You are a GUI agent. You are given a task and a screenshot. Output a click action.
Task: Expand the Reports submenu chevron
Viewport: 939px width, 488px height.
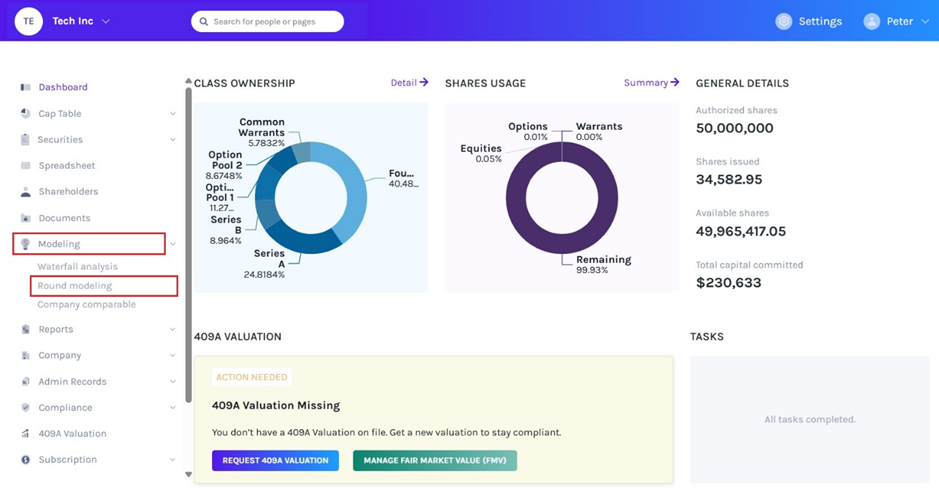[x=173, y=330]
